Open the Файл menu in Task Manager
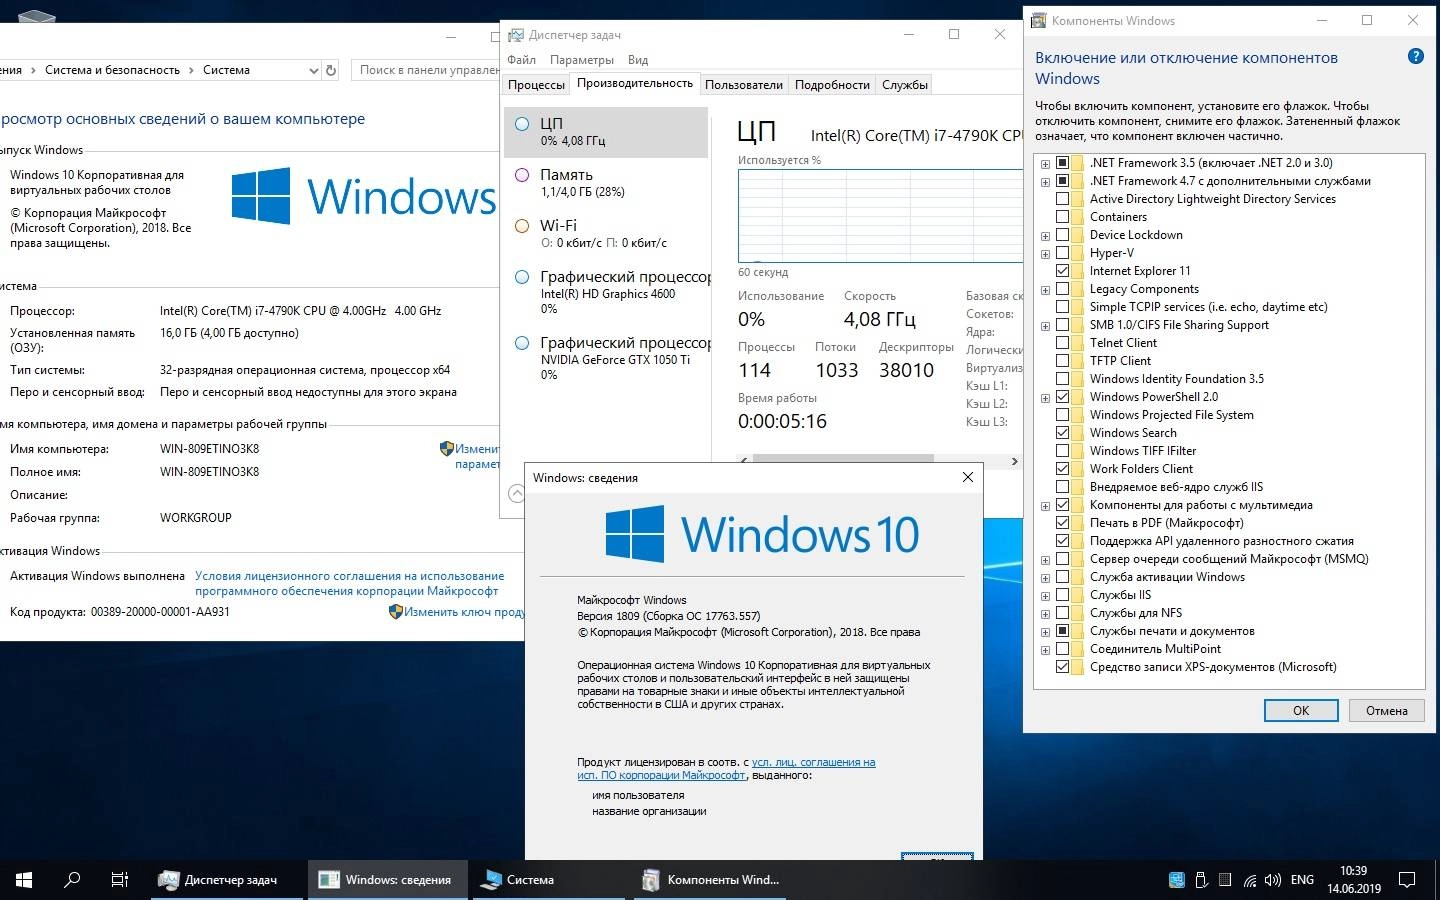Screen dimensions: 1440x900 521,60
